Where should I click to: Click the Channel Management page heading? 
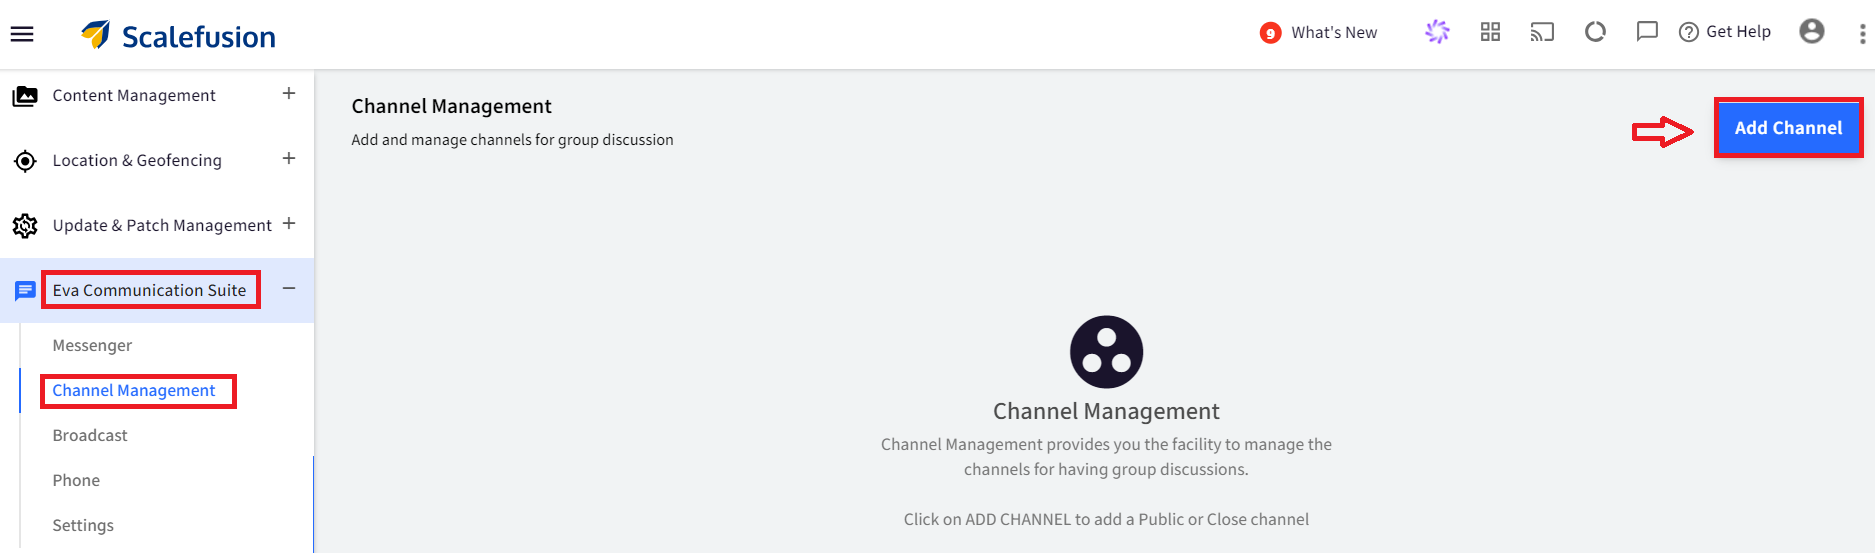point(452,106)
